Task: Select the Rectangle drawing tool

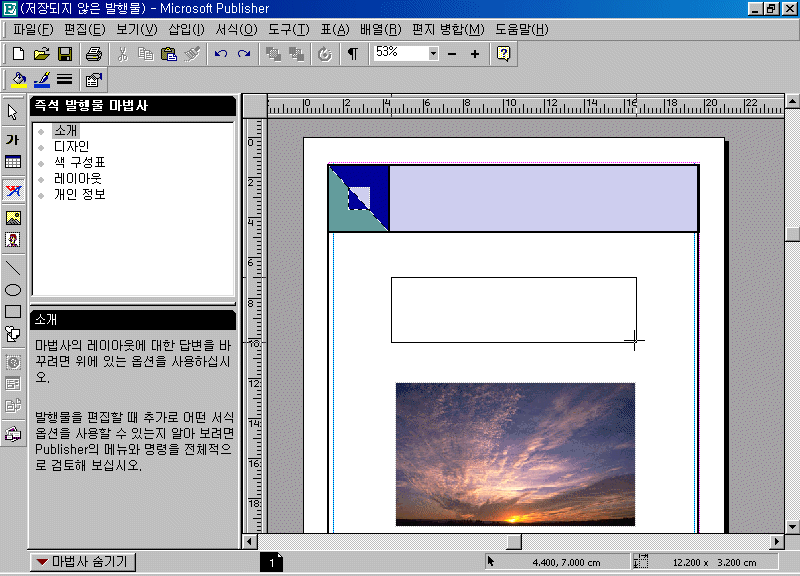Action: [x=13, y=312]
